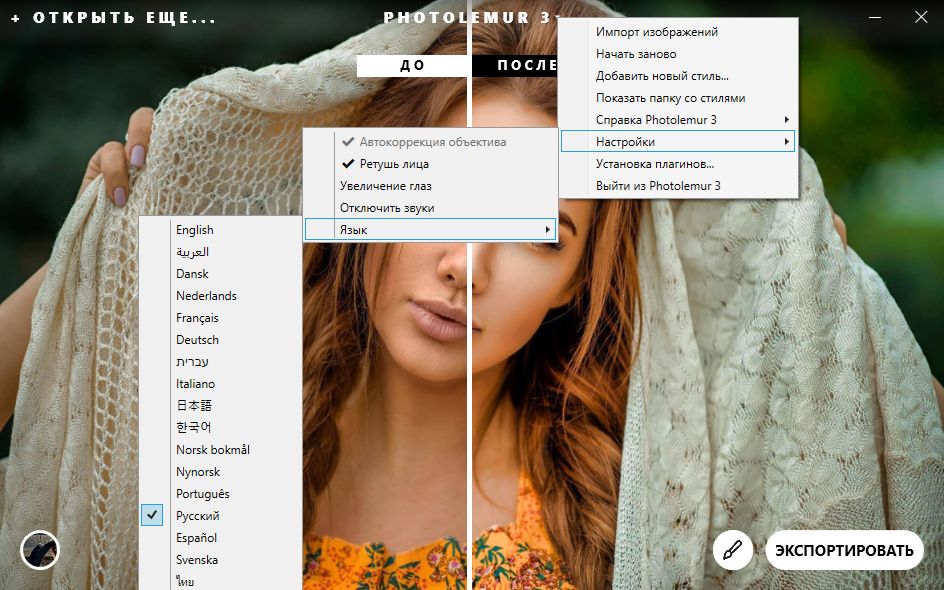Expand Справка Photolemur 3 submenu
The image size is (944, 590).
pyautogui.click(x=678, y=120)
